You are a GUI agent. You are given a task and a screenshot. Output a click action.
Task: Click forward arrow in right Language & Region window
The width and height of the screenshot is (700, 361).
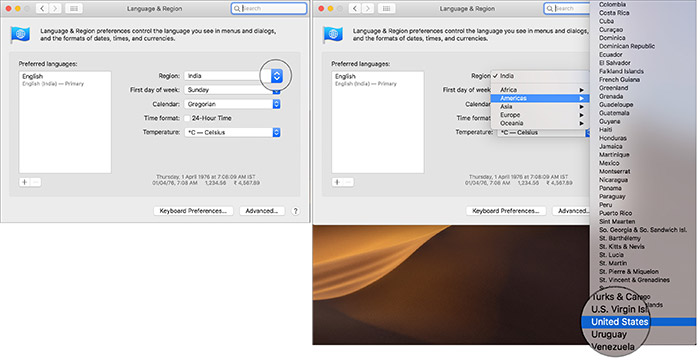[367, 8]
